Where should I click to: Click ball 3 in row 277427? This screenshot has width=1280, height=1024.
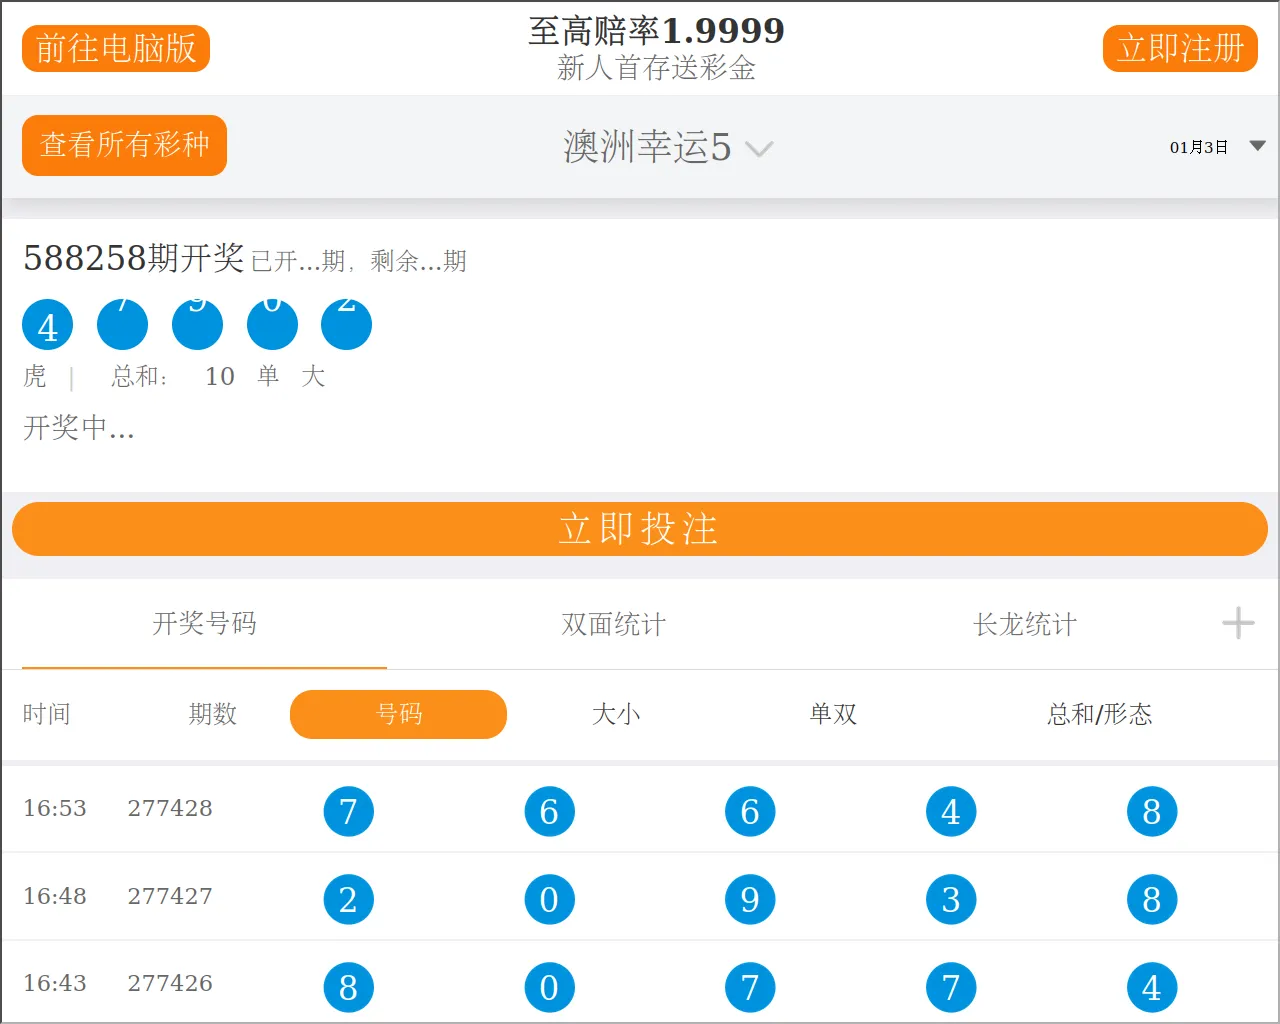click(951, 899)
